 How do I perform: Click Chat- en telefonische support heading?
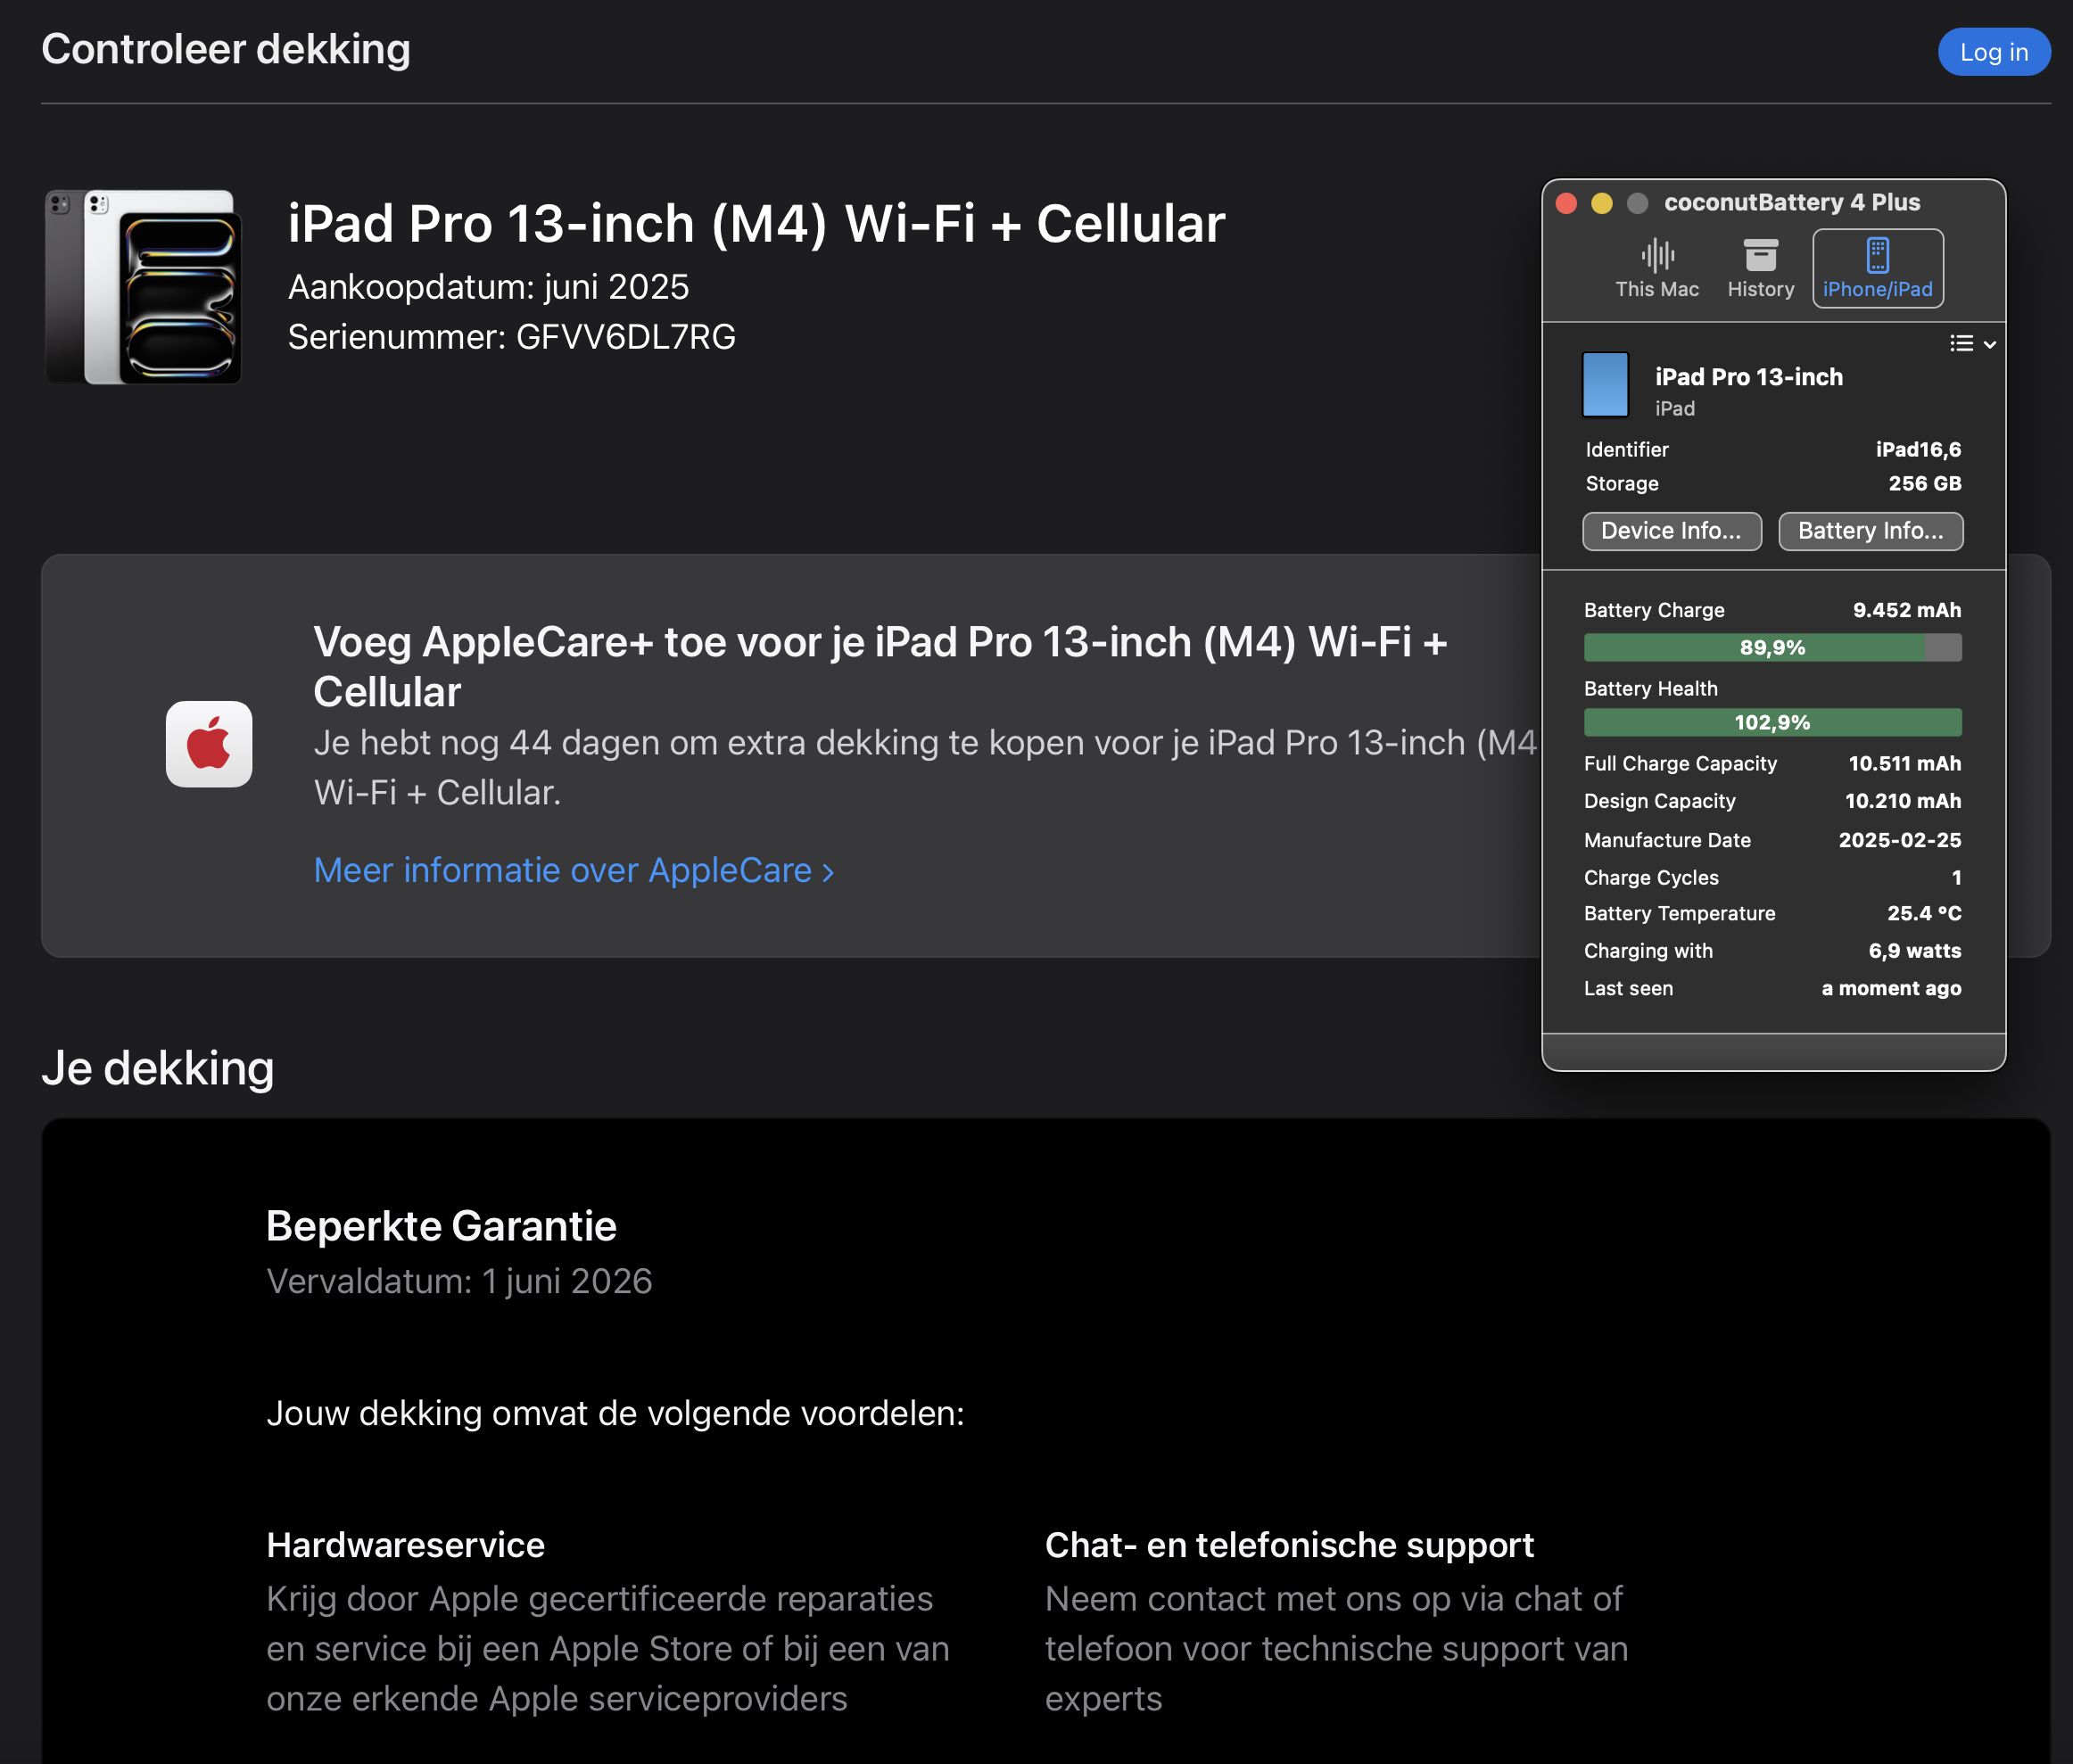click(x=1289, y=1545)
